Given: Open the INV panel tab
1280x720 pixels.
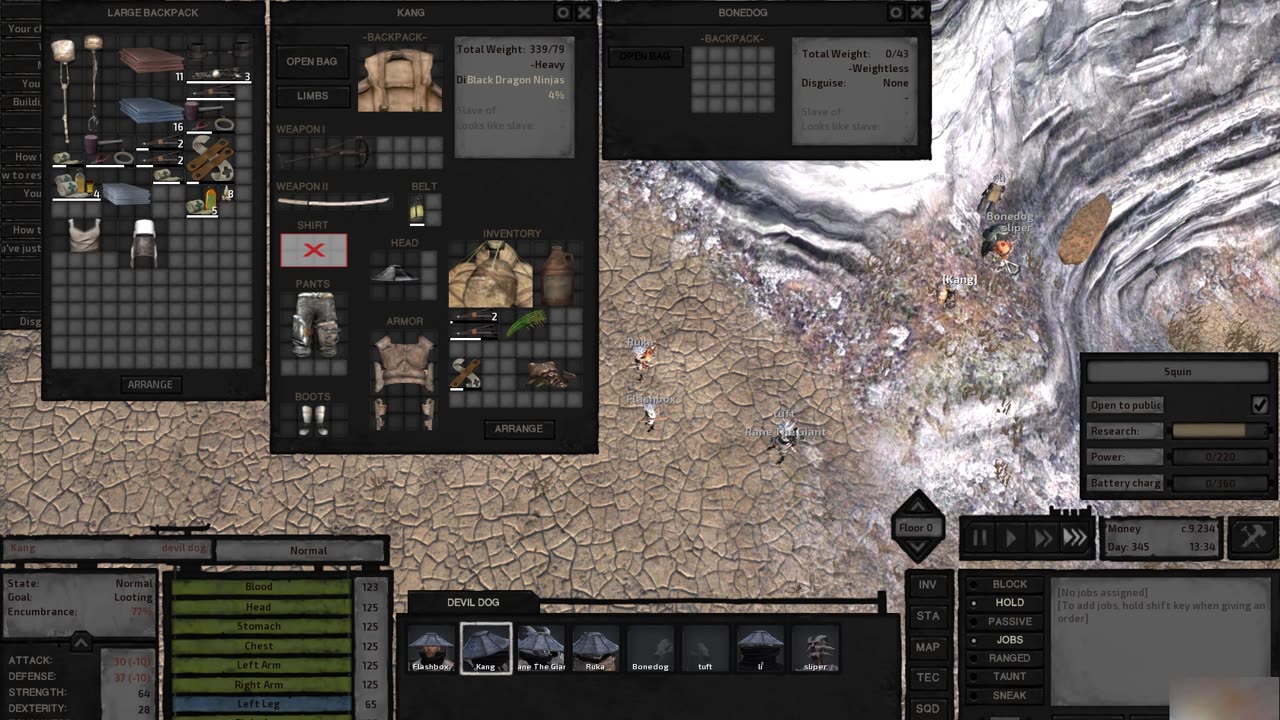Looking at the screenshot, I should pyautogui.click(x=928, y=585).
